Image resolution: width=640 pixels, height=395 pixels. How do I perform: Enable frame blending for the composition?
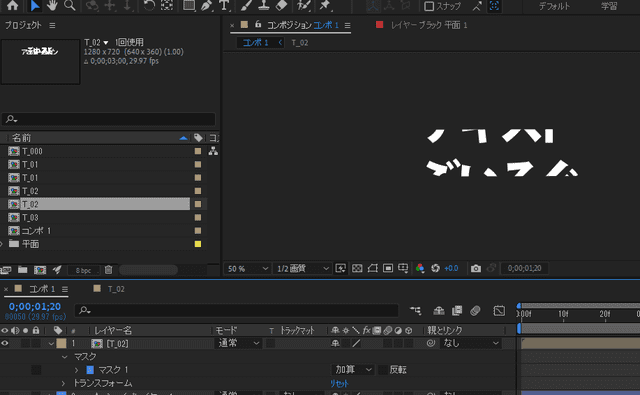click(457, 311)
